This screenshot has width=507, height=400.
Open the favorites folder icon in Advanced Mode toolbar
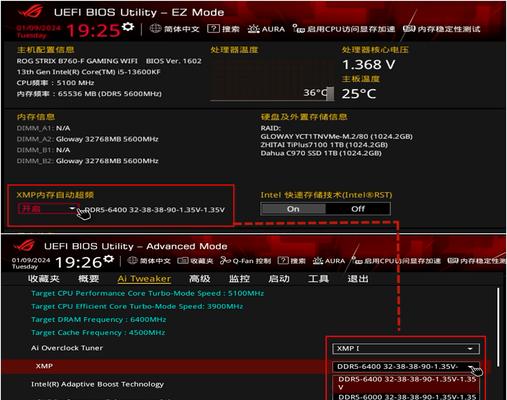click(183, 261)
